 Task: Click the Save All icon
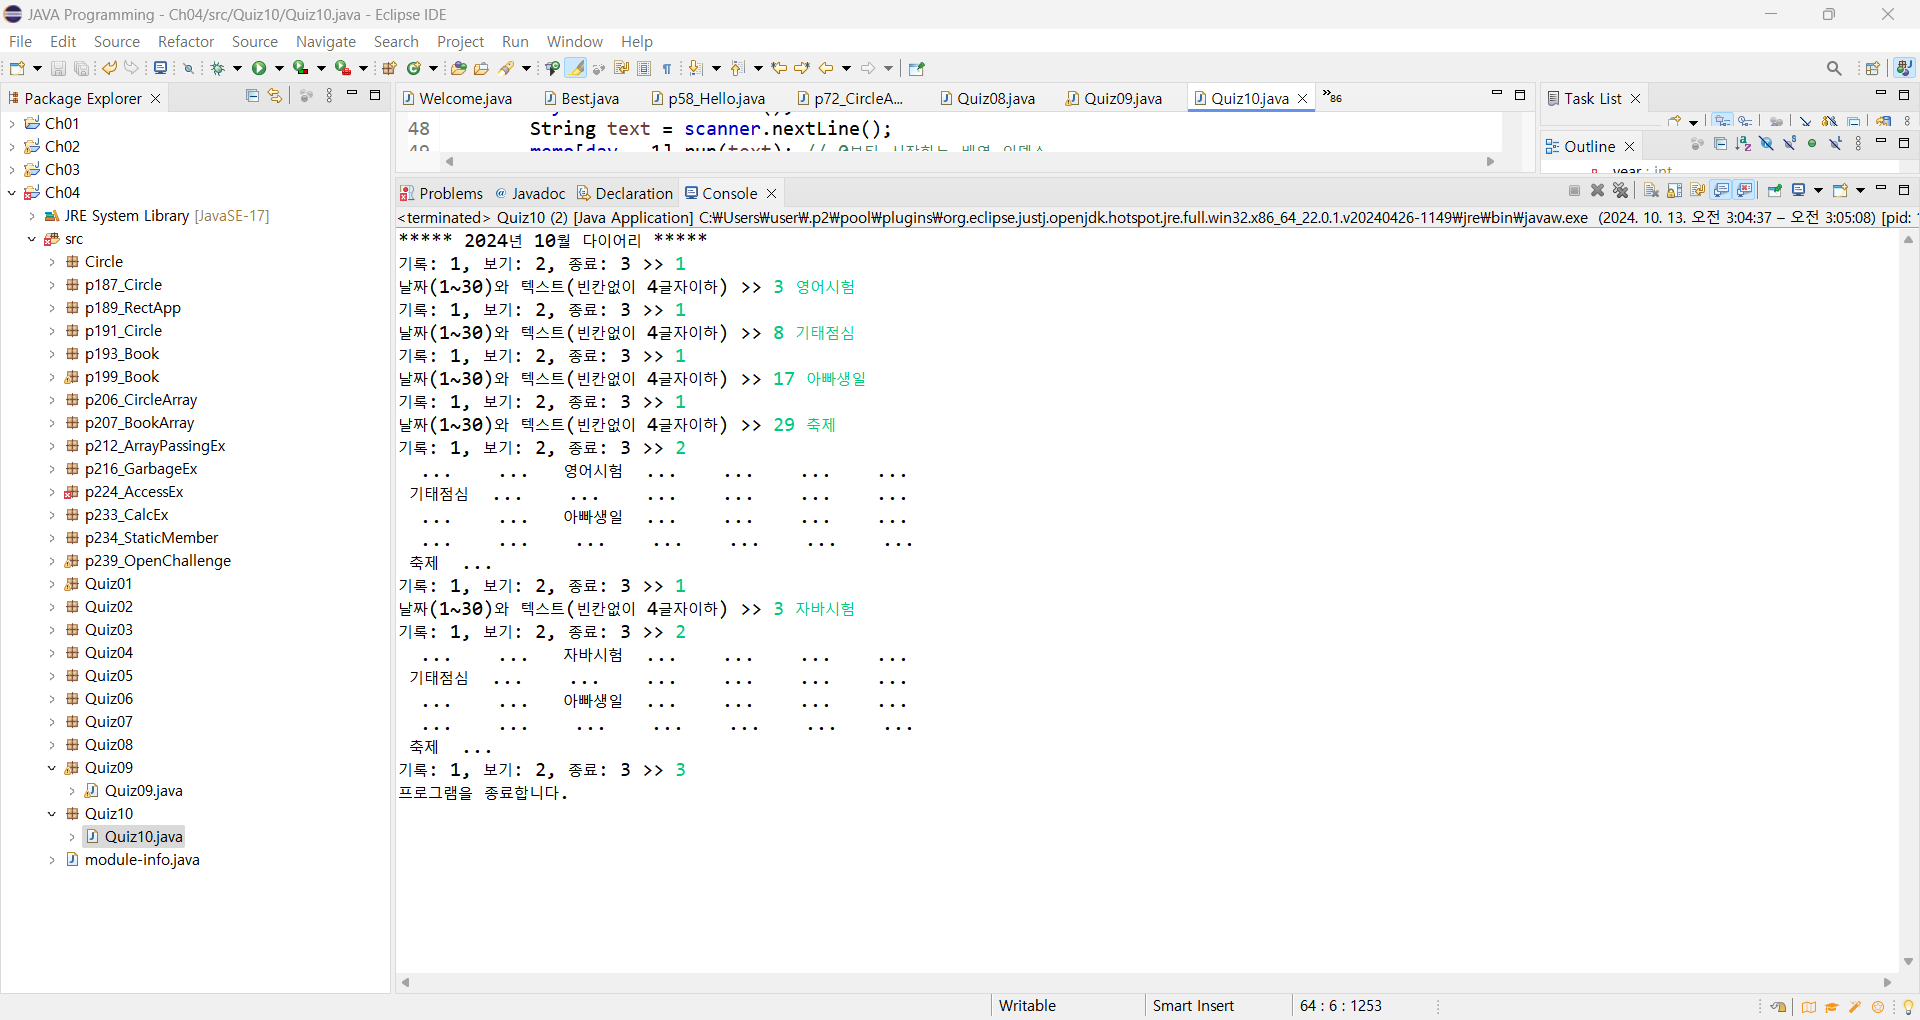[82, 68]
